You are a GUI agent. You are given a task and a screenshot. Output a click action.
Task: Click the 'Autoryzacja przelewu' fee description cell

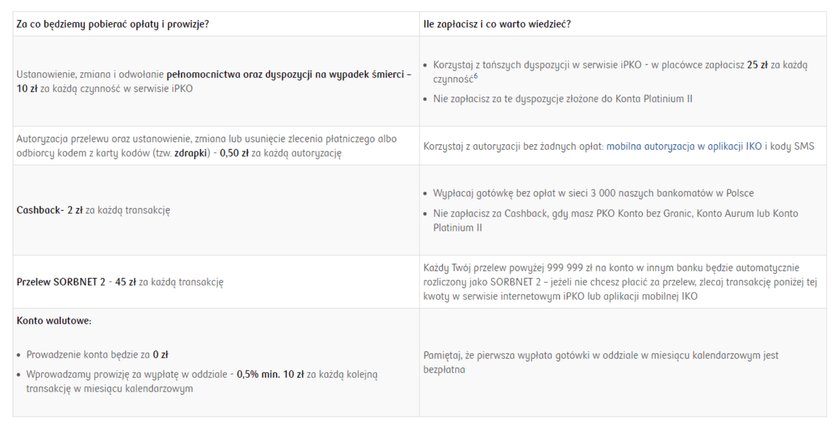coord(216,146)
